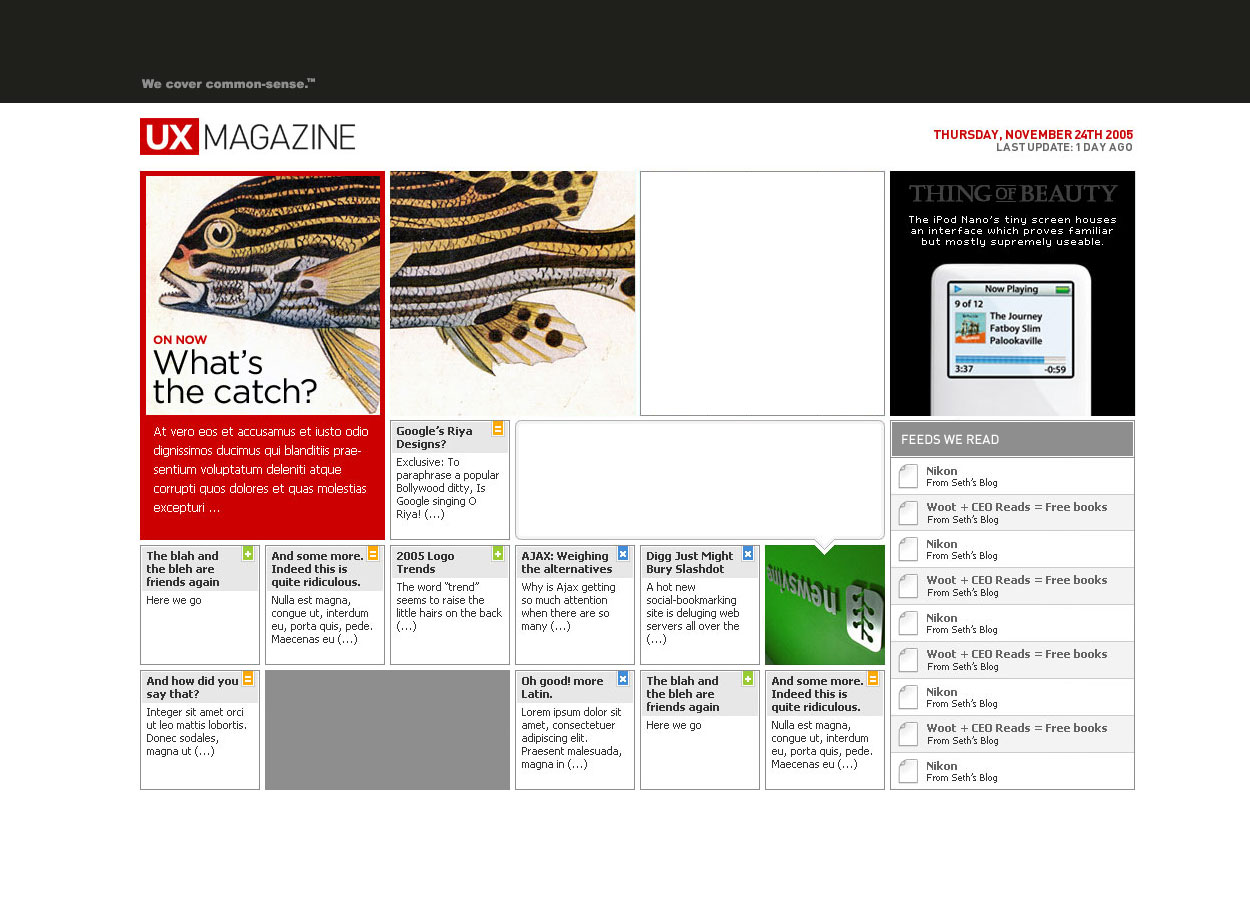
Task: Click the Feeds We Read header
Action: (1012, 439)
